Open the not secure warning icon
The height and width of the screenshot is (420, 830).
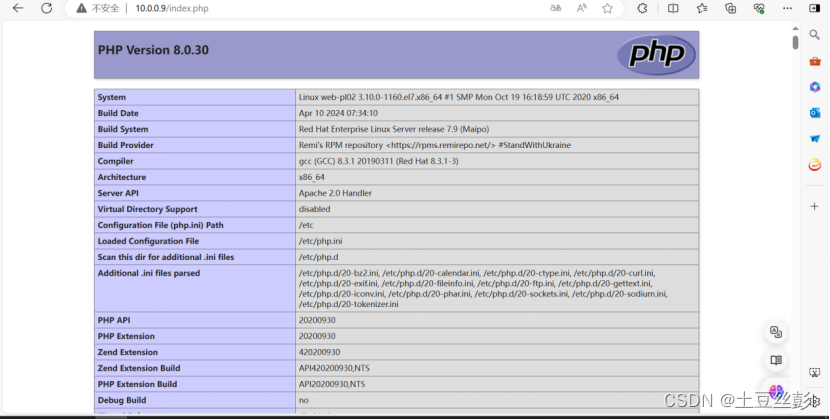pos(81,8)
